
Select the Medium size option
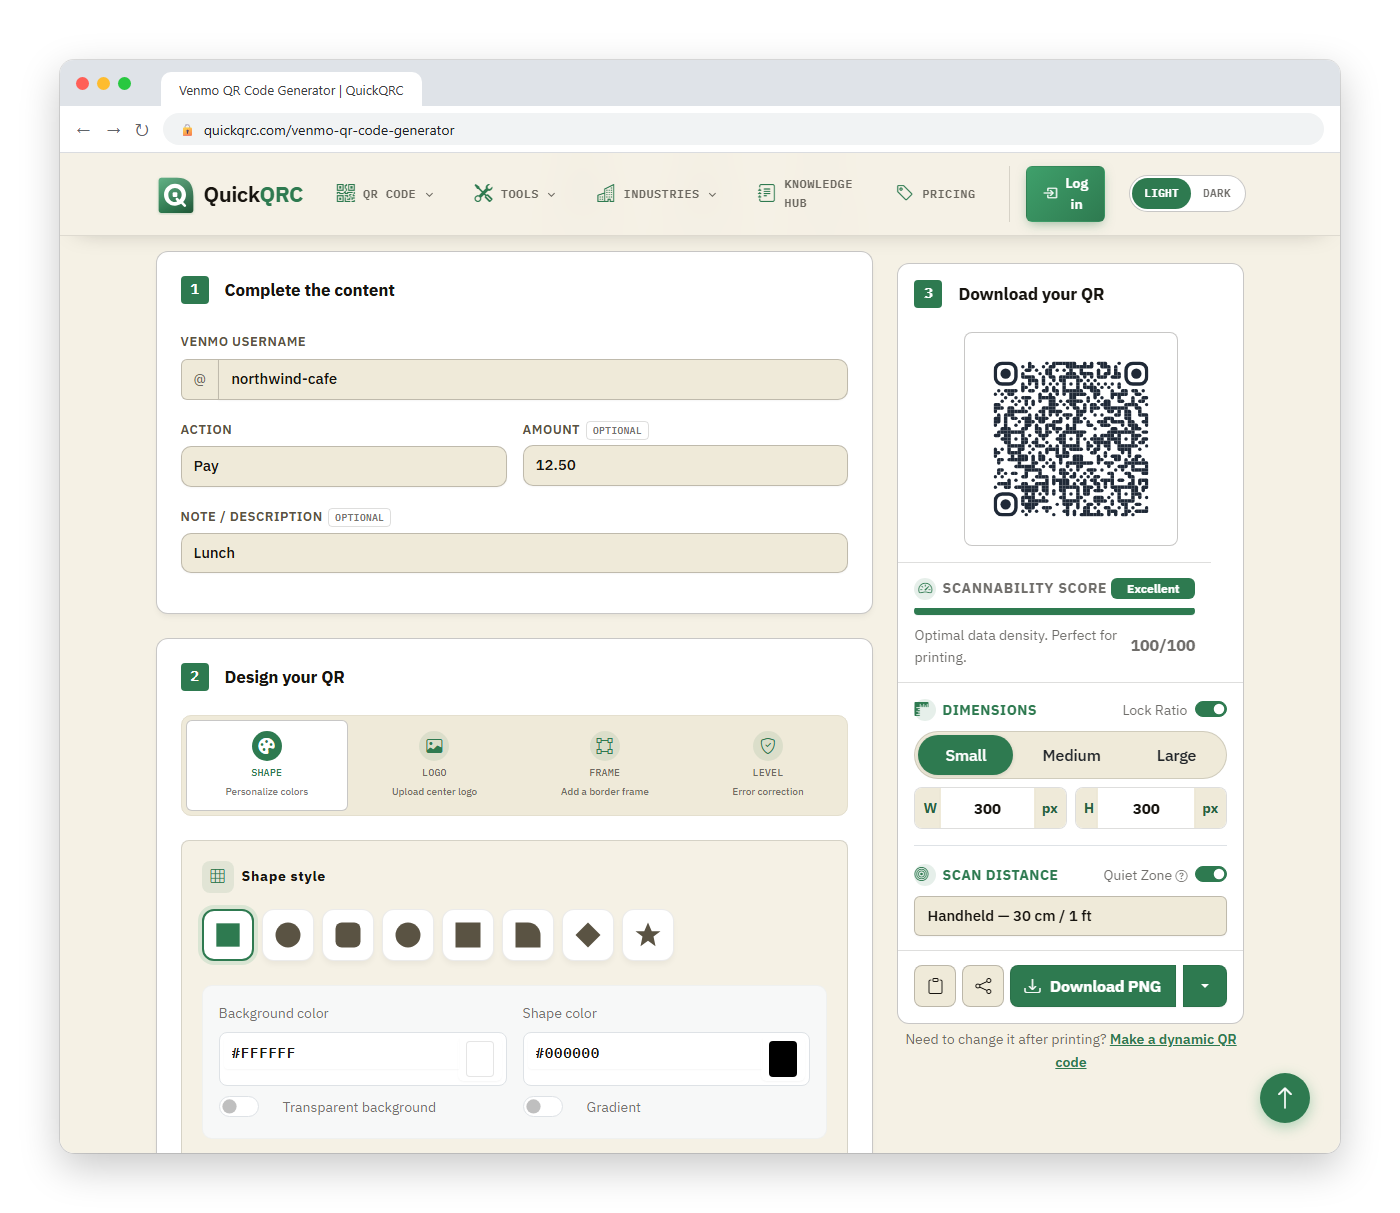point(1071,756)
